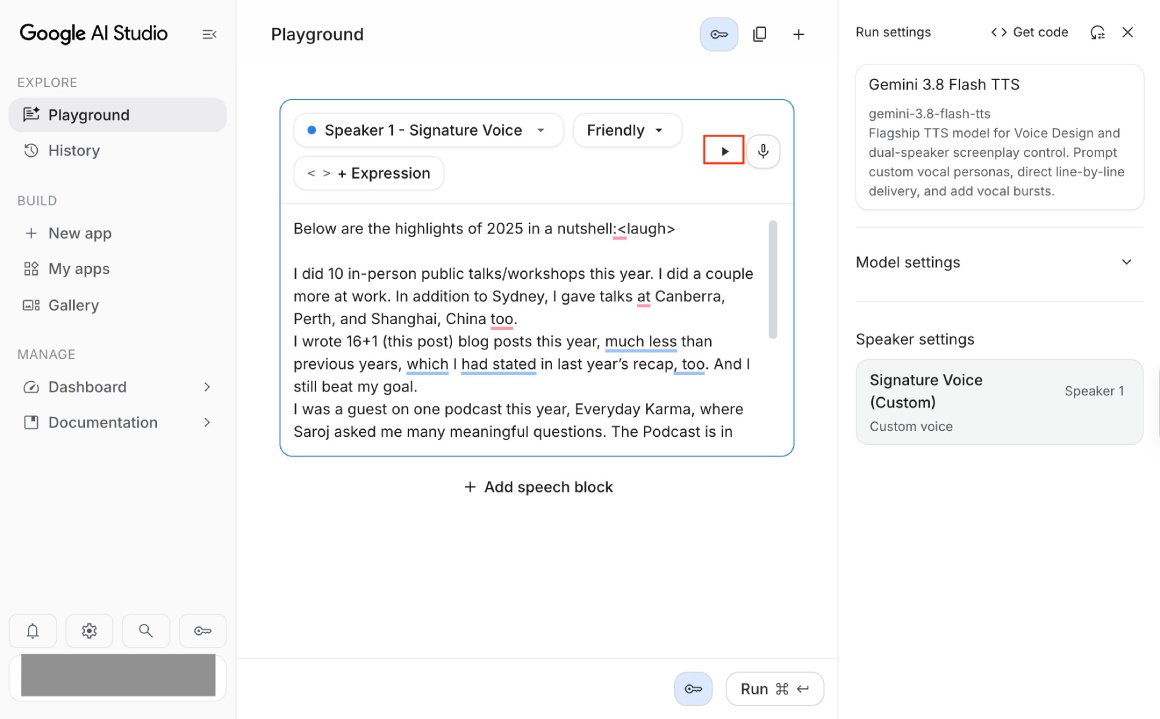1160x719 pixels.
Task: Click inside the speech text area
Action: pos(525,330)
